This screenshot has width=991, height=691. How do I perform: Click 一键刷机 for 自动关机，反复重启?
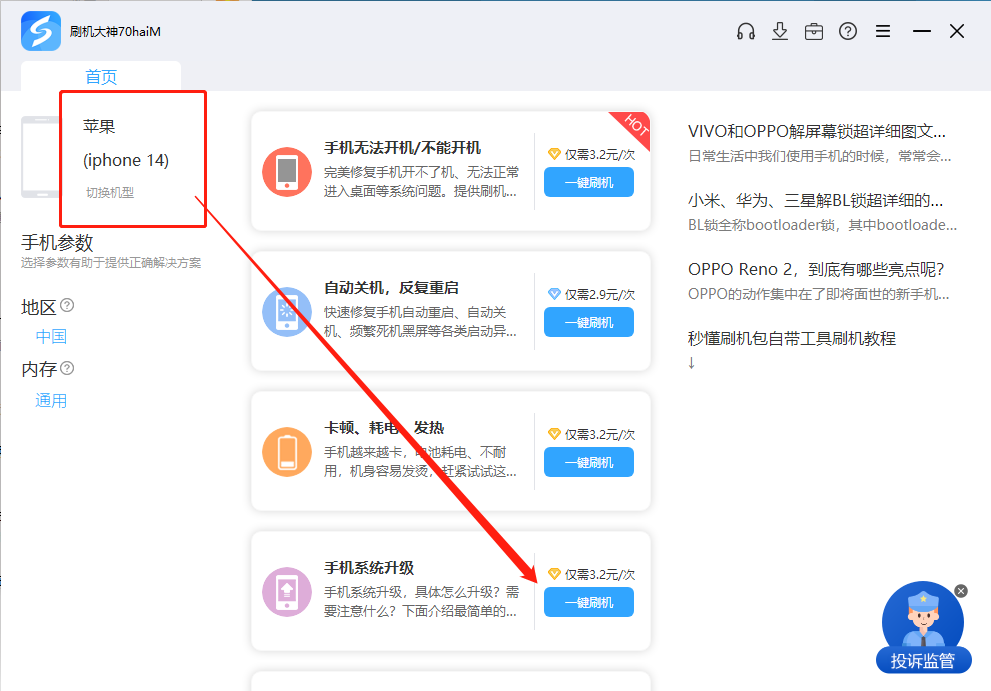pyautogui.click(x=589, y=322)
